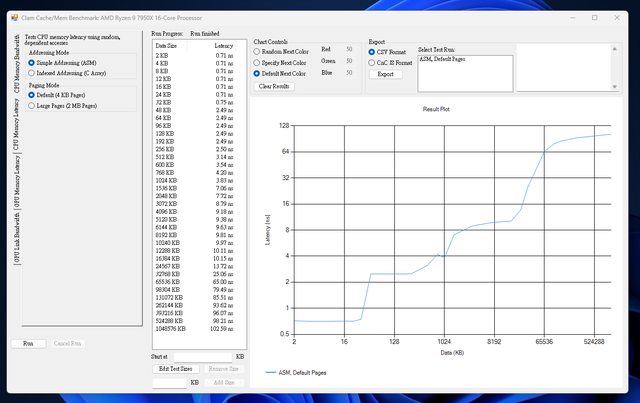Click the Start at KB input field
Viewport: 640px width, 403px height.
201,356
